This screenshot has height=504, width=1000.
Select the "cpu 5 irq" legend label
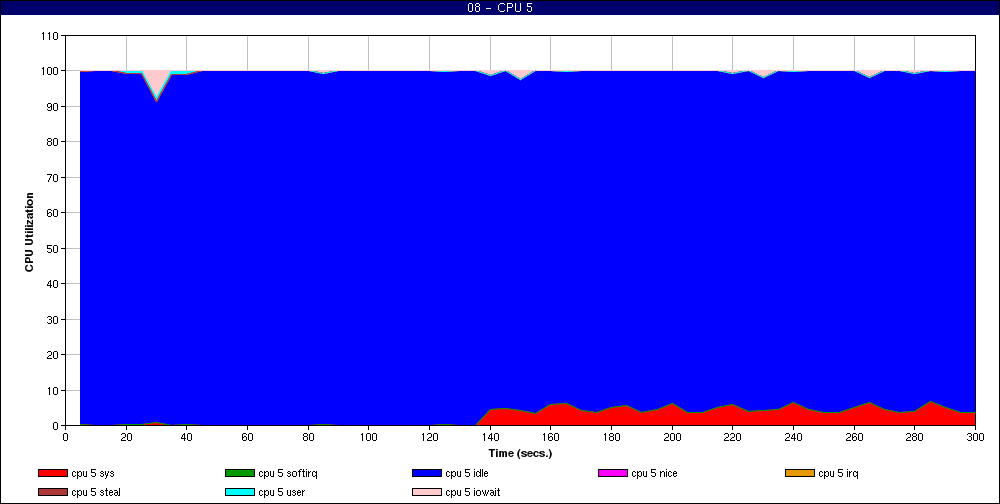838,473
